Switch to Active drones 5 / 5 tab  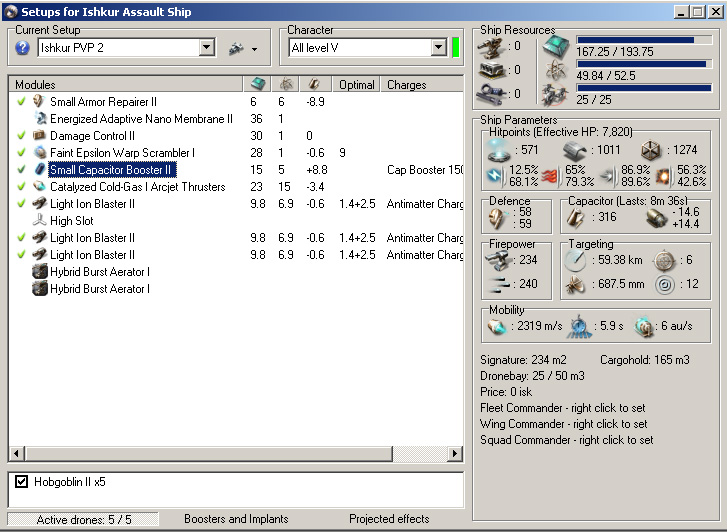[83, 519]
